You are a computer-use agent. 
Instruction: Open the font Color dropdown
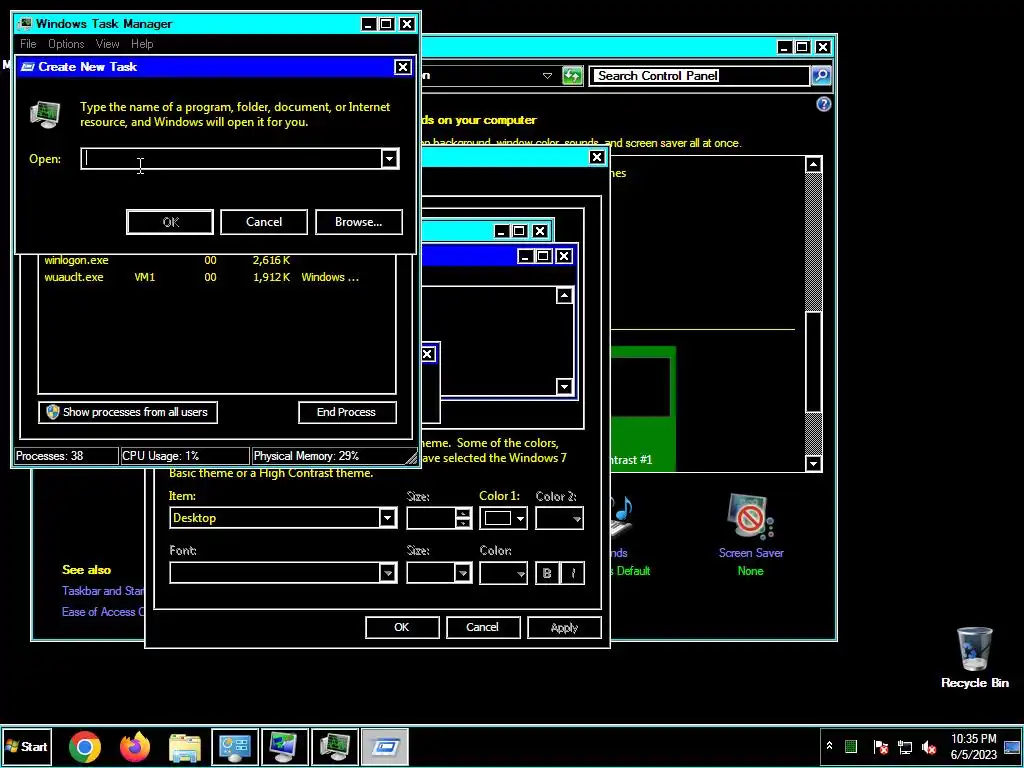tap(504, 573)
